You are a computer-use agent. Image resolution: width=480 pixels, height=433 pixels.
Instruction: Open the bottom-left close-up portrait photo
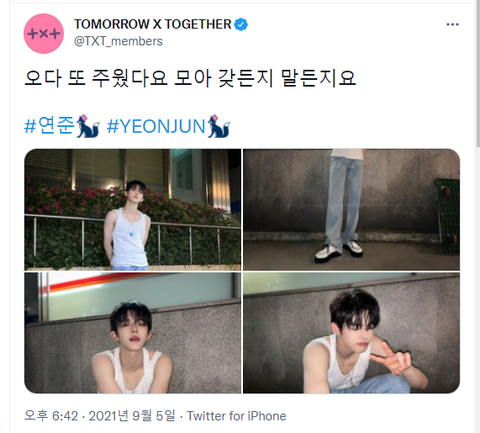[133, 333]
